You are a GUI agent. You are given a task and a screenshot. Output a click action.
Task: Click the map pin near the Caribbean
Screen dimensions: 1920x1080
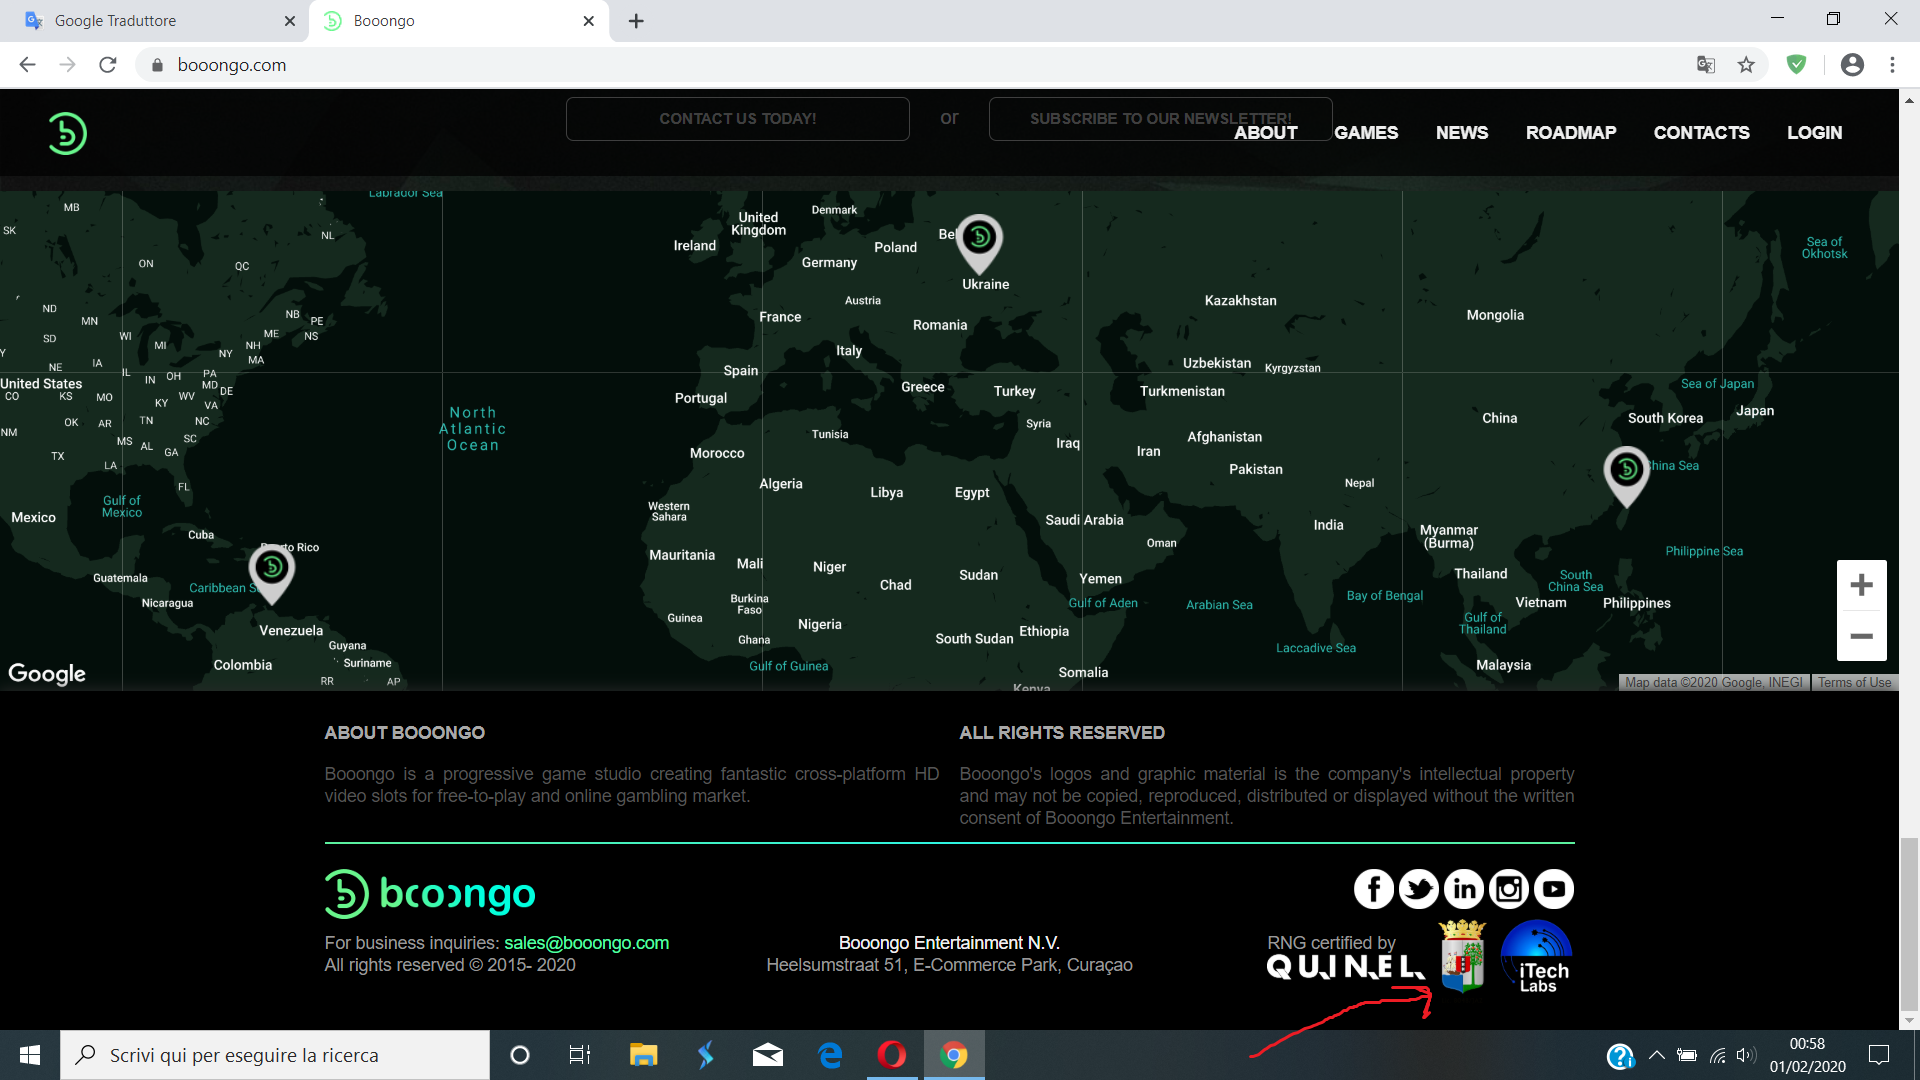272,574
